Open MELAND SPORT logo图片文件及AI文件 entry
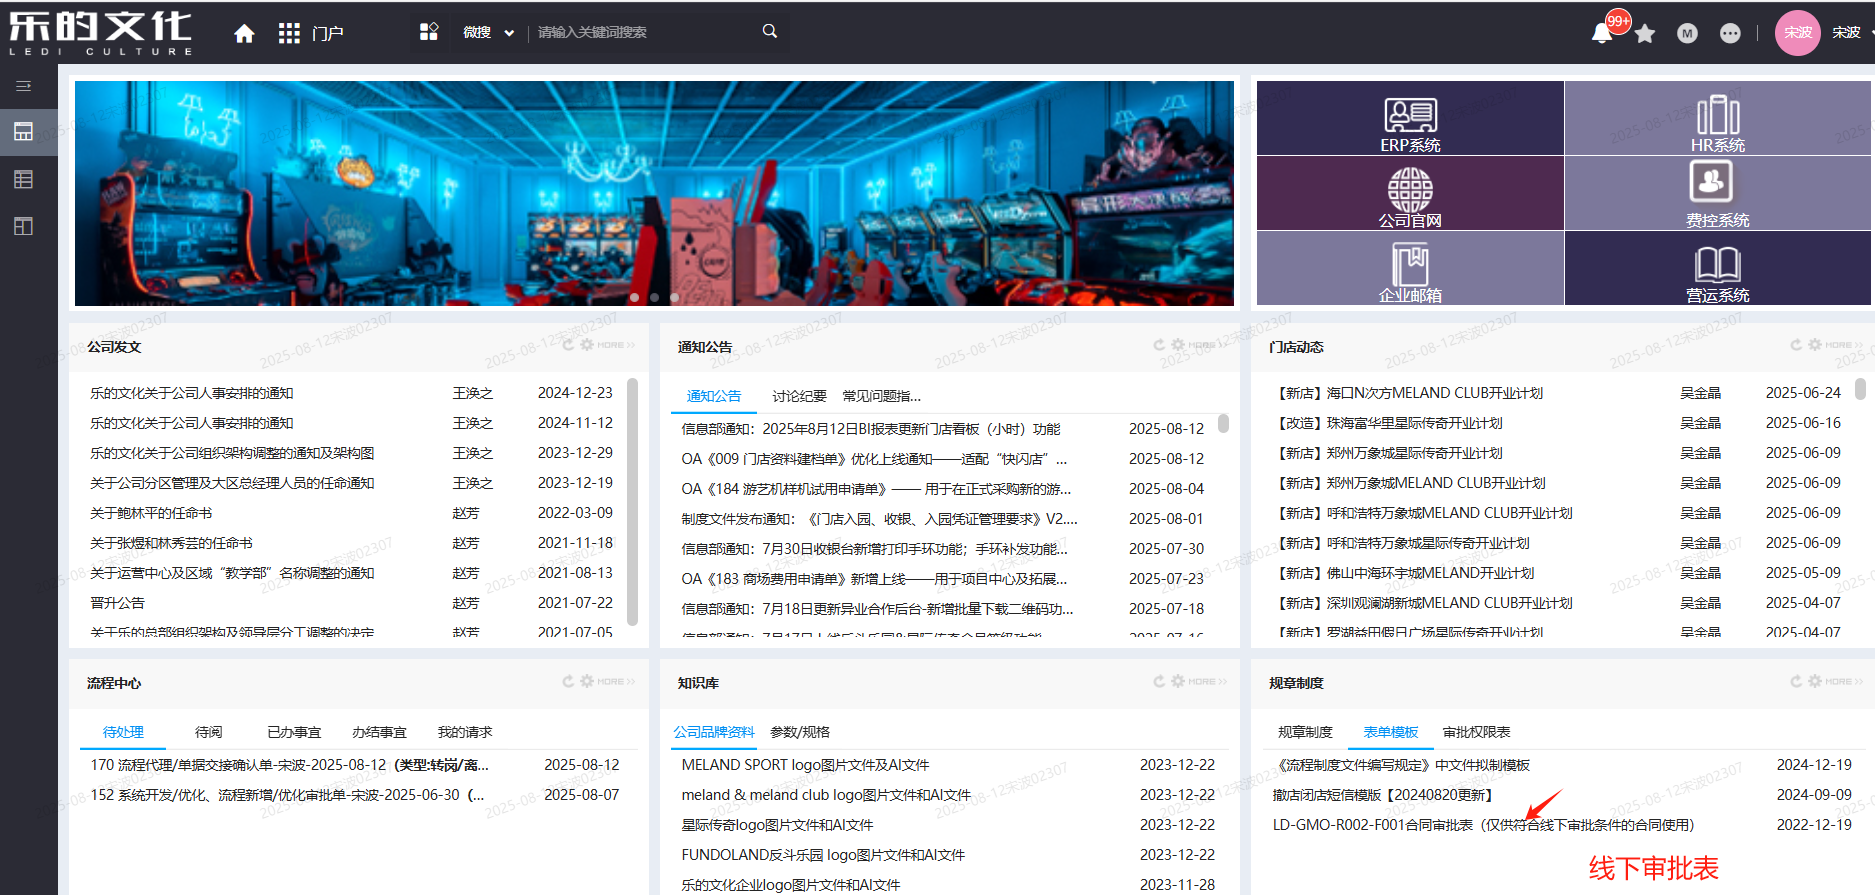Viewport: 1875px width, 895px height. pyautogui.click(x=805, y=765)
